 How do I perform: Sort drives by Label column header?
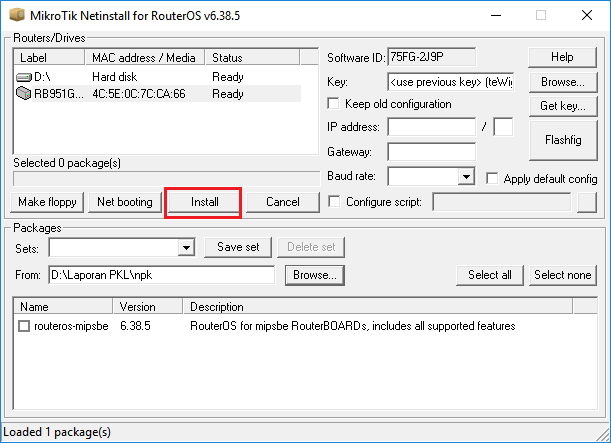[x=49, y=57]
